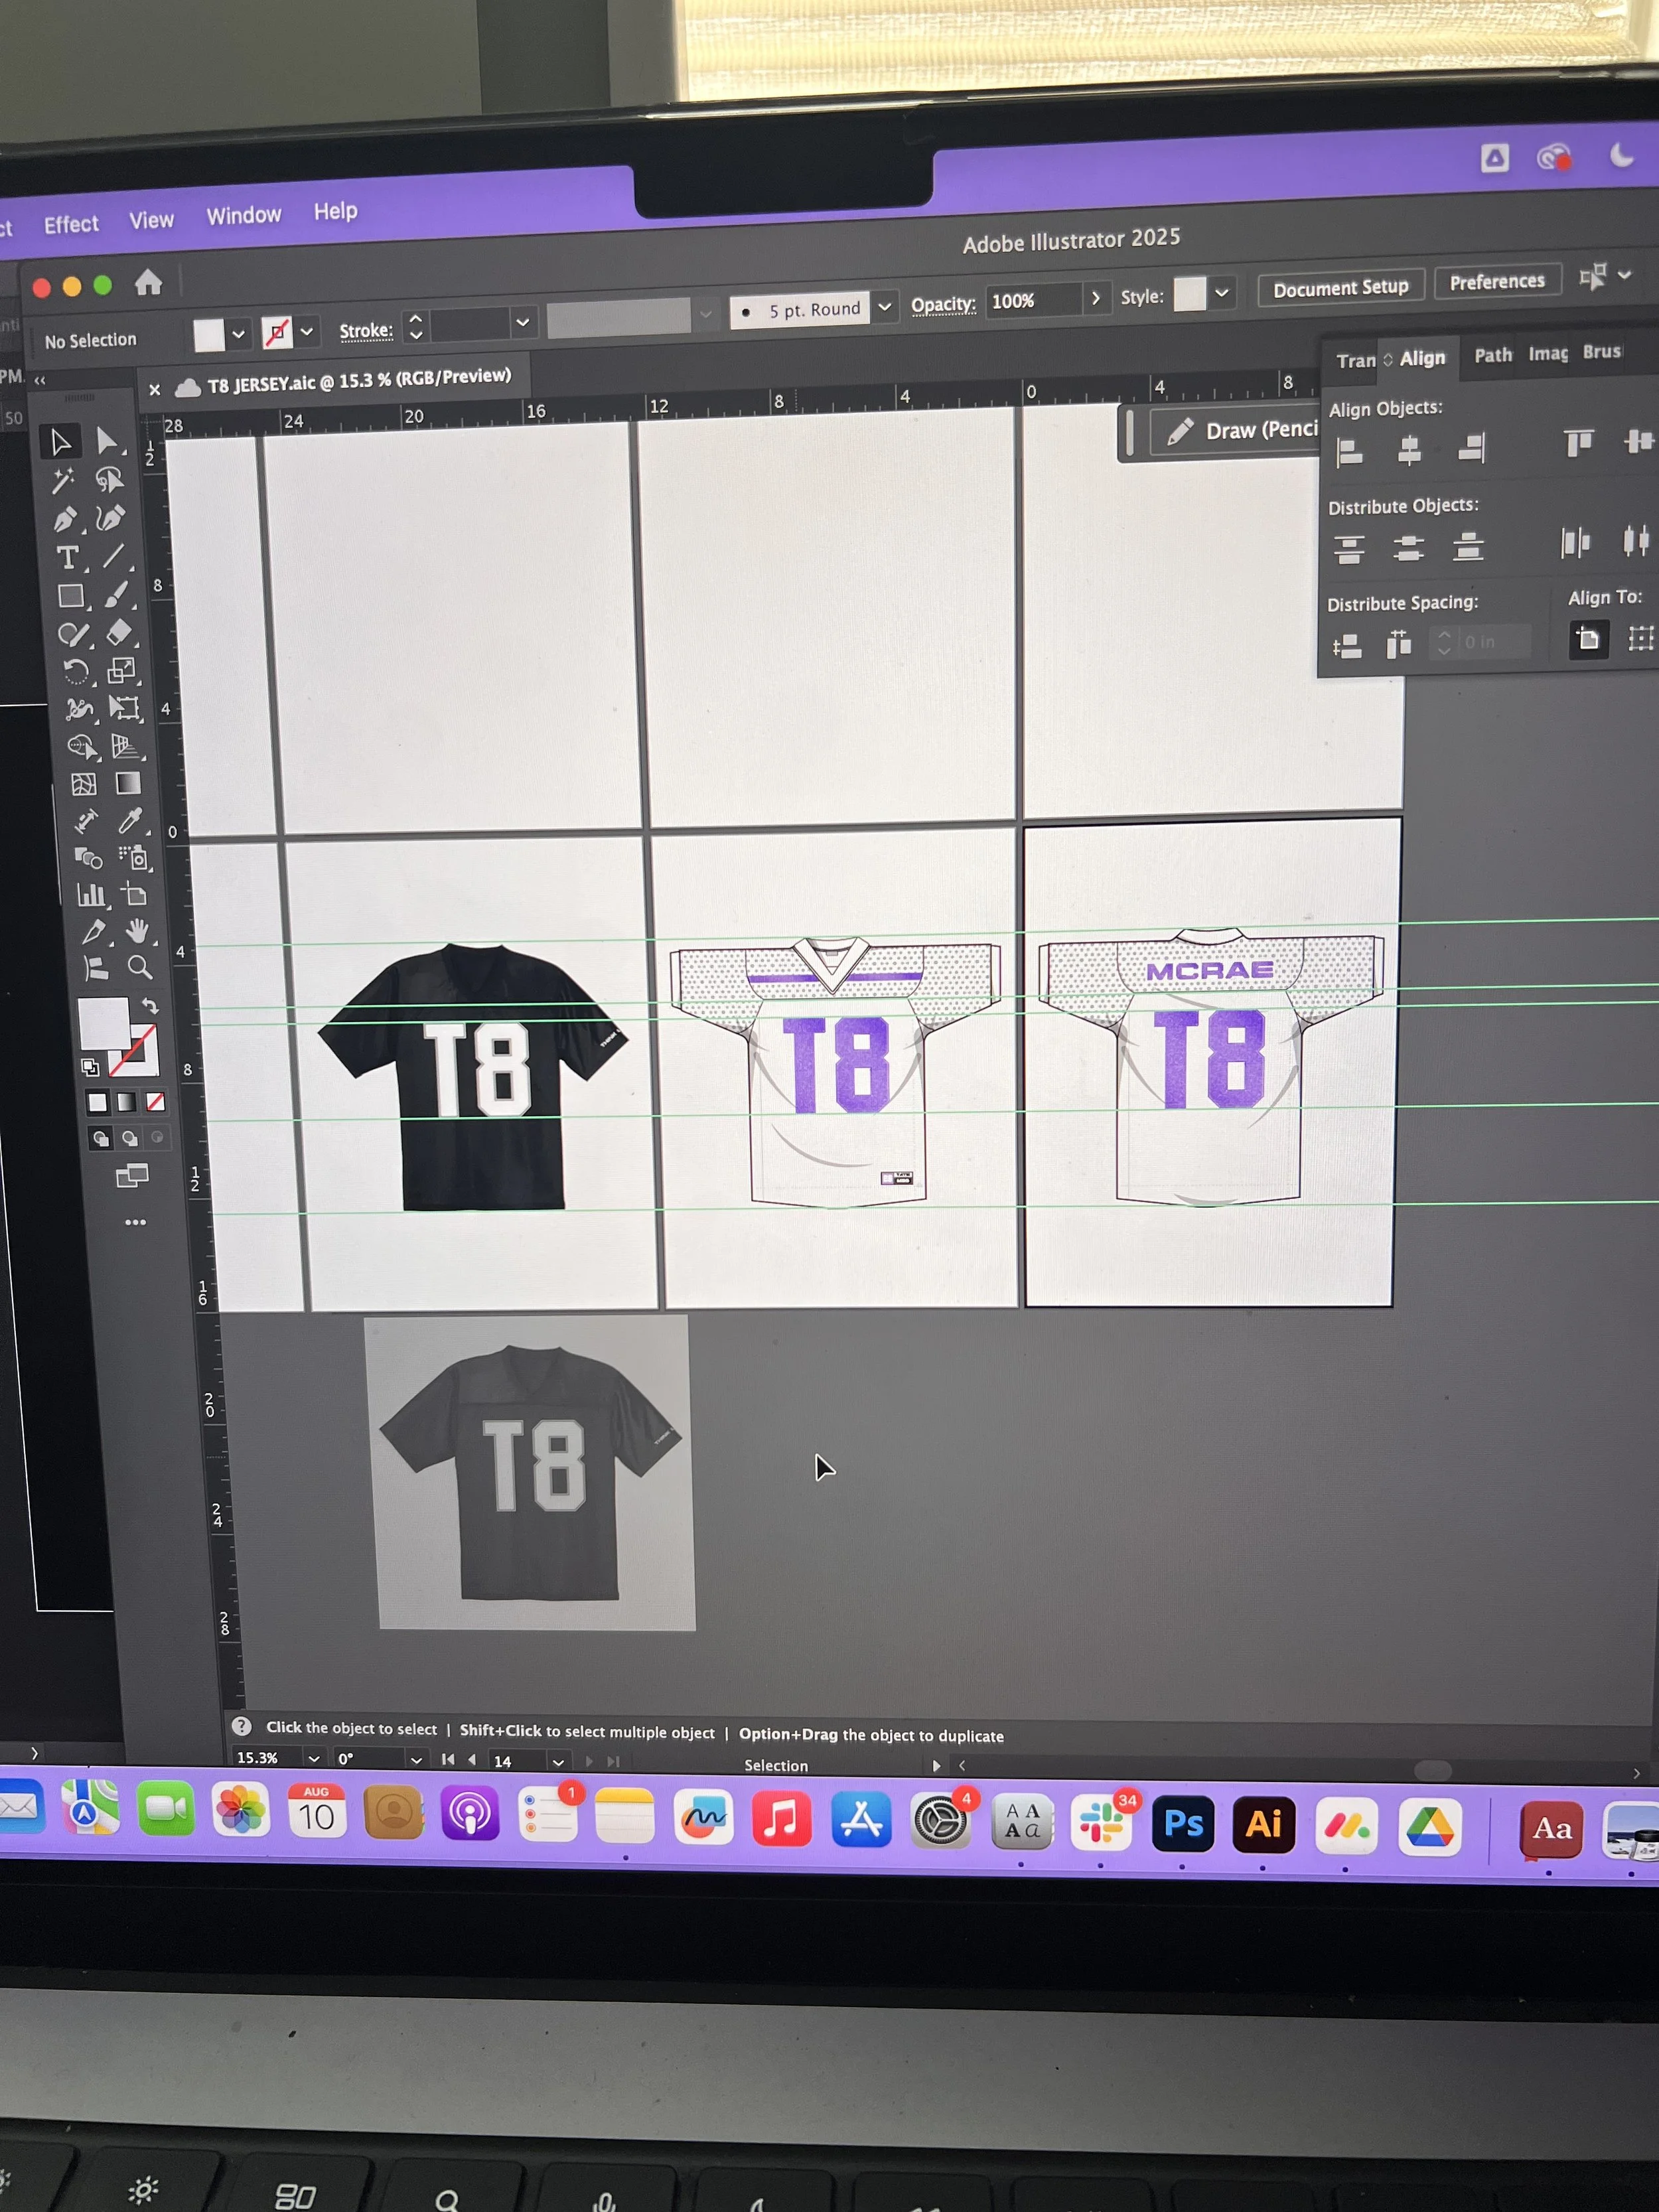
Task: Select the Perspective Grid tool
Action: 126,746
